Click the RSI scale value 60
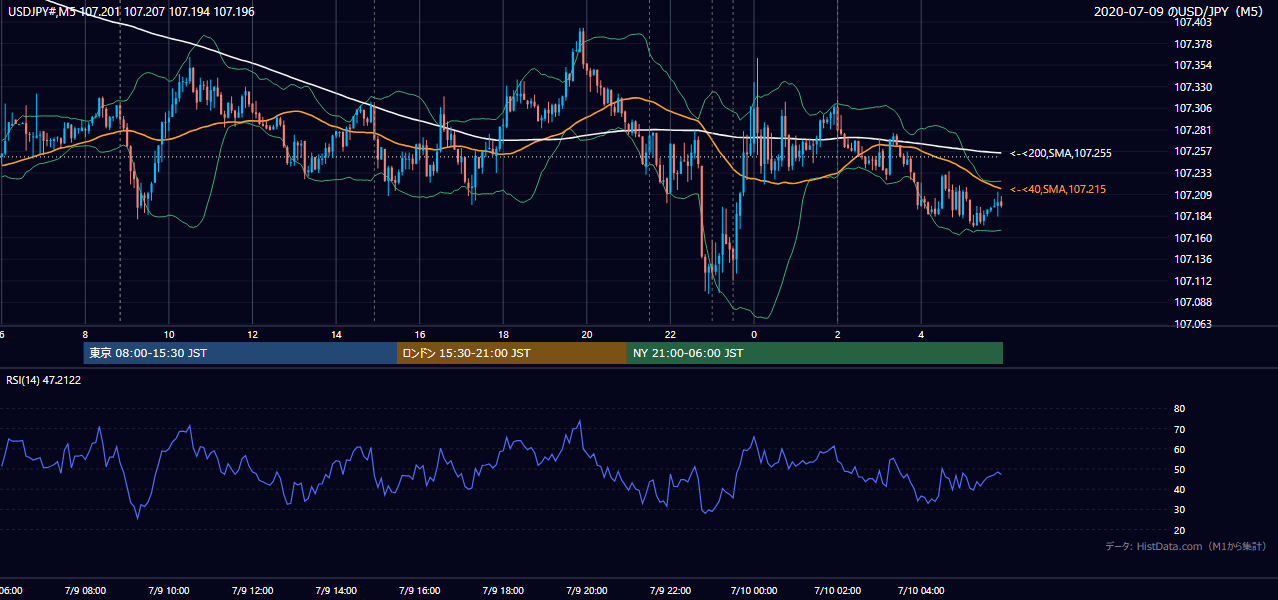The width and height of the screenshot is (1278, 600). [x=1179, y=449]
